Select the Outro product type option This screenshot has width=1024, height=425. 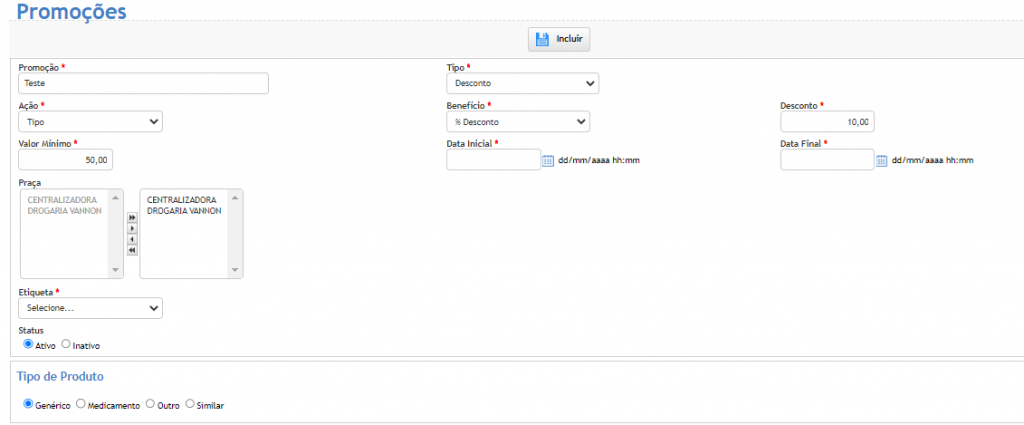151,404
